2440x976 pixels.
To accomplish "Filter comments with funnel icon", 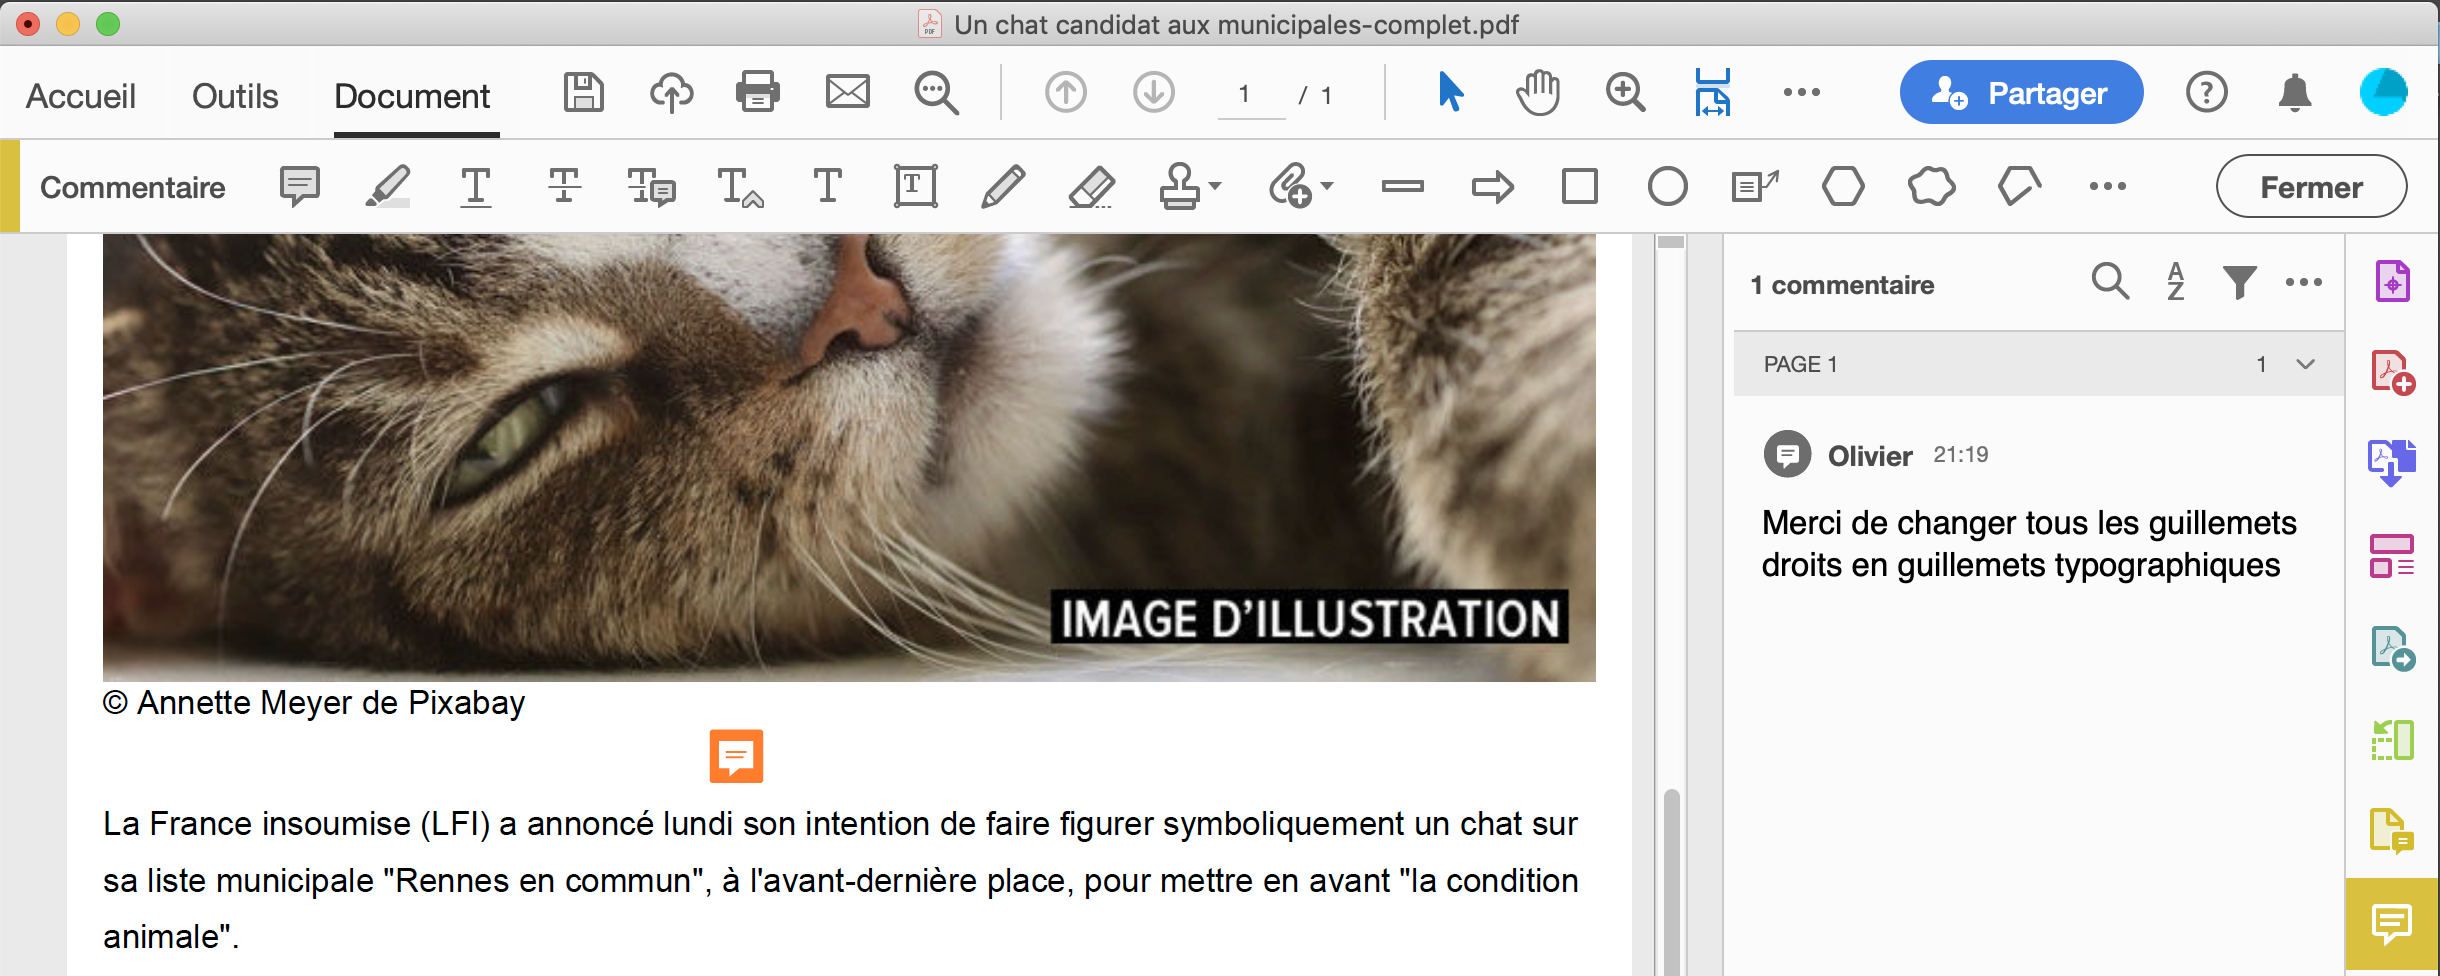I will point(2239,283).
